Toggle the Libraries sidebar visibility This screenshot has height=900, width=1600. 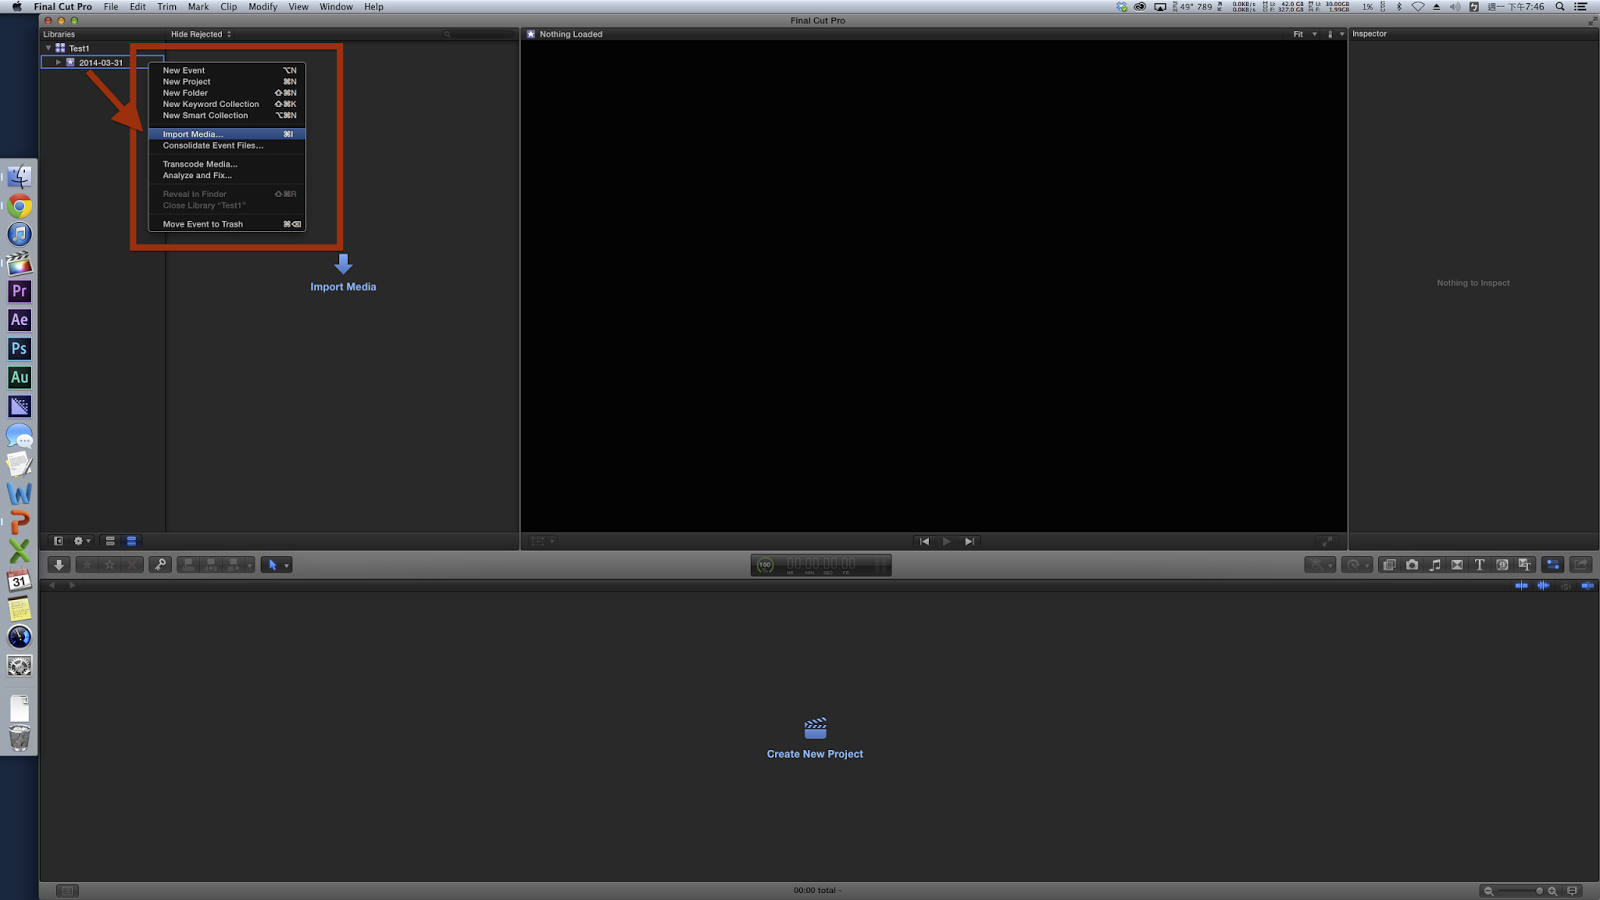click(58, 541)
